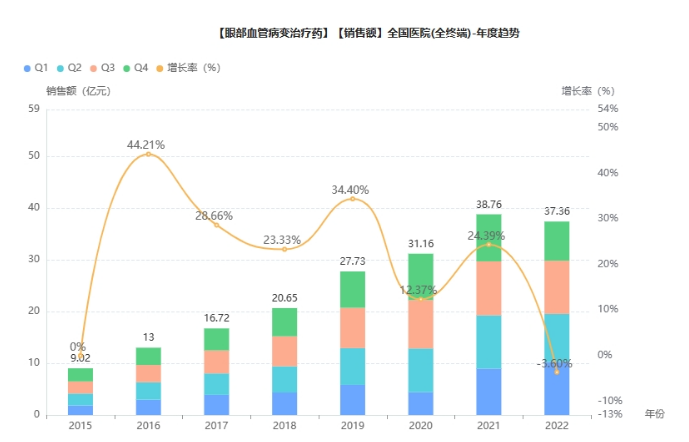Select the blue Q1 segment of 2022 bar

(x=557, y=389)
